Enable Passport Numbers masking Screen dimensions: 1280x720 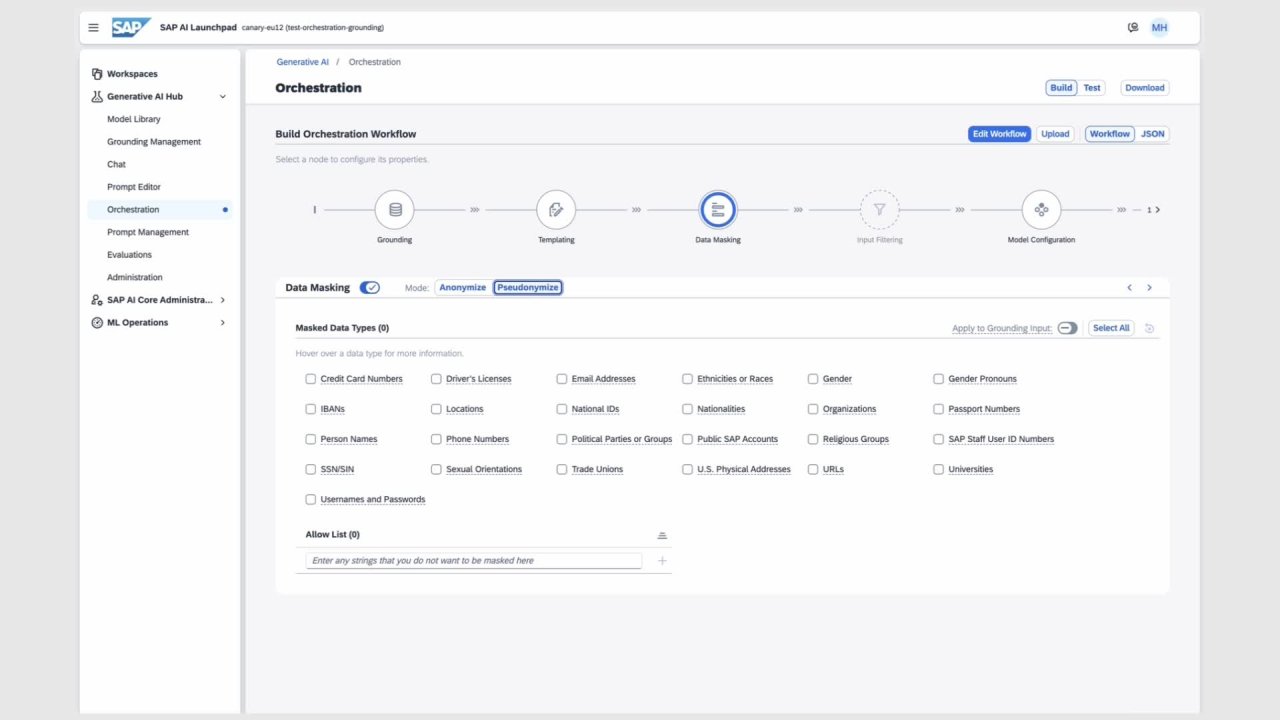(x=938, y=409)
